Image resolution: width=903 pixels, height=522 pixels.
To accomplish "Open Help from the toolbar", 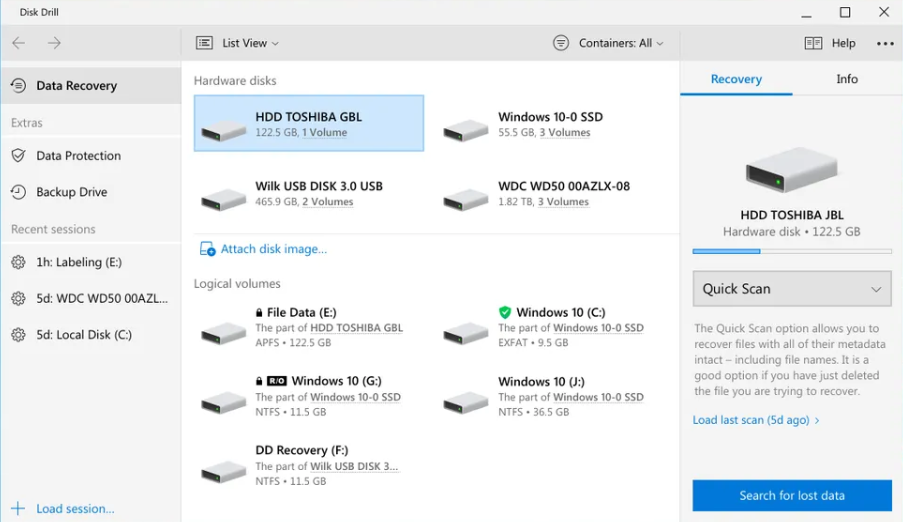I will click(843, 43).
